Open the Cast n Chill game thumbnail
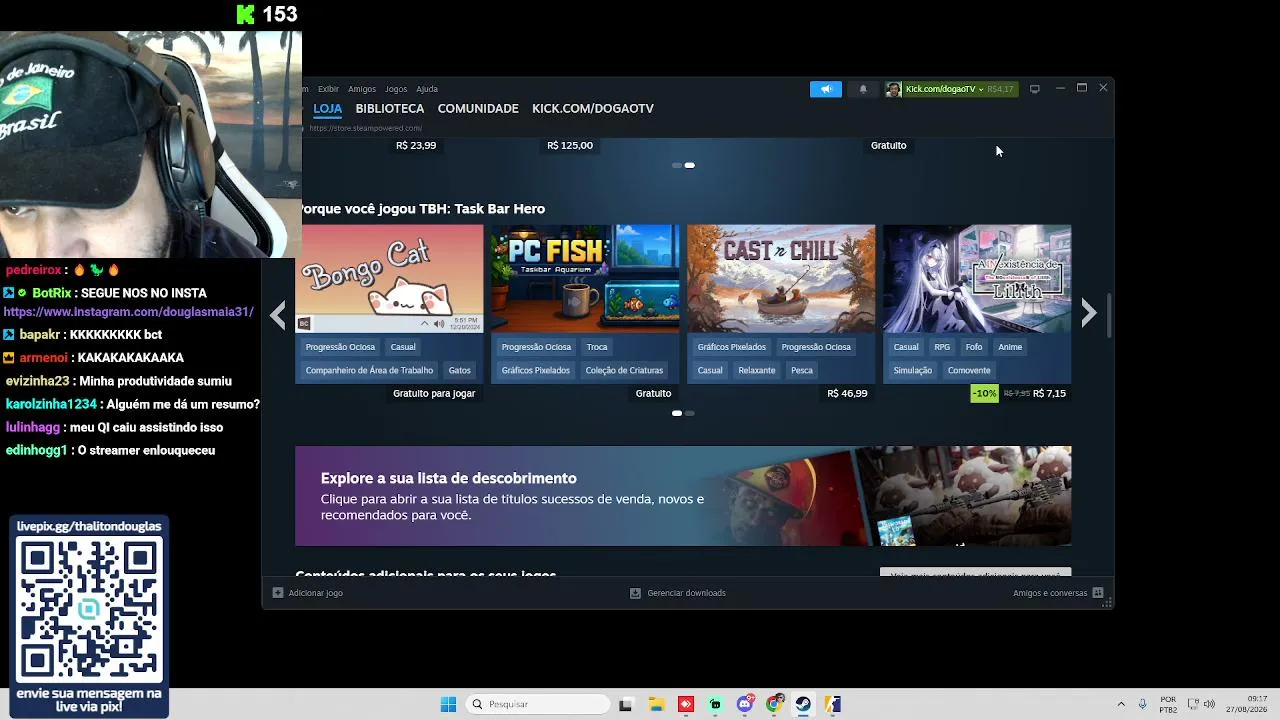Image resolution: width=1280 pixels, height=720 pixels. click(x=781, y=278)
